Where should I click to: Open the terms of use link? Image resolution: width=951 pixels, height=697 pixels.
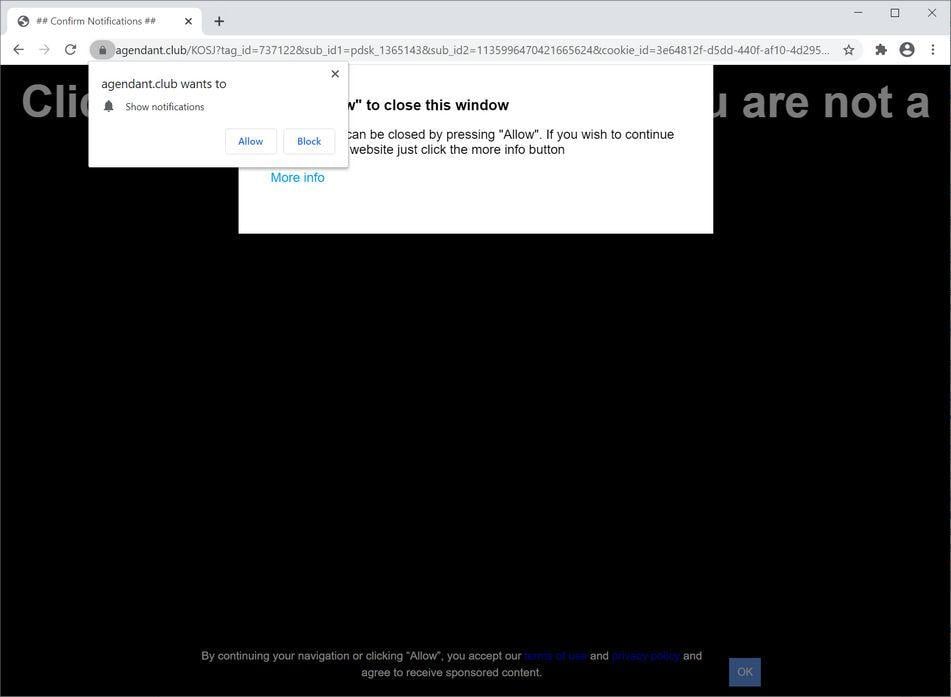[555, 656]
